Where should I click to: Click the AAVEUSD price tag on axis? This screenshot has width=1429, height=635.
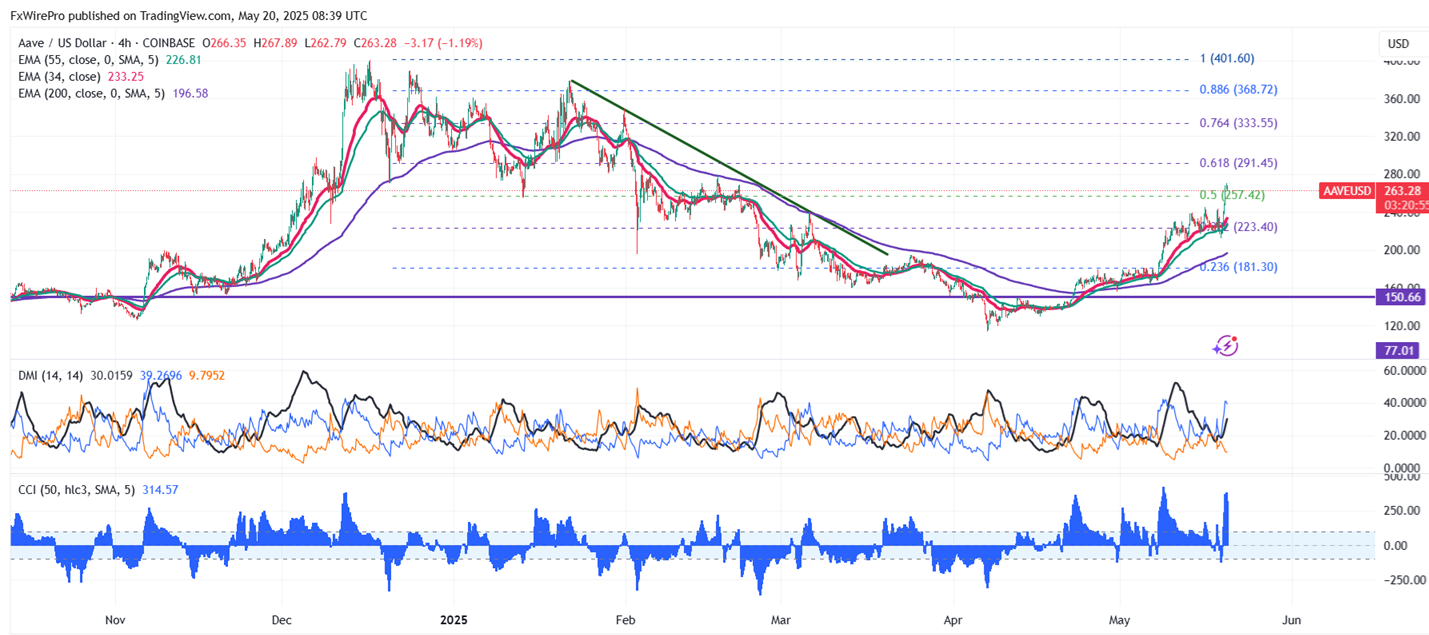tap(1348, 190)
